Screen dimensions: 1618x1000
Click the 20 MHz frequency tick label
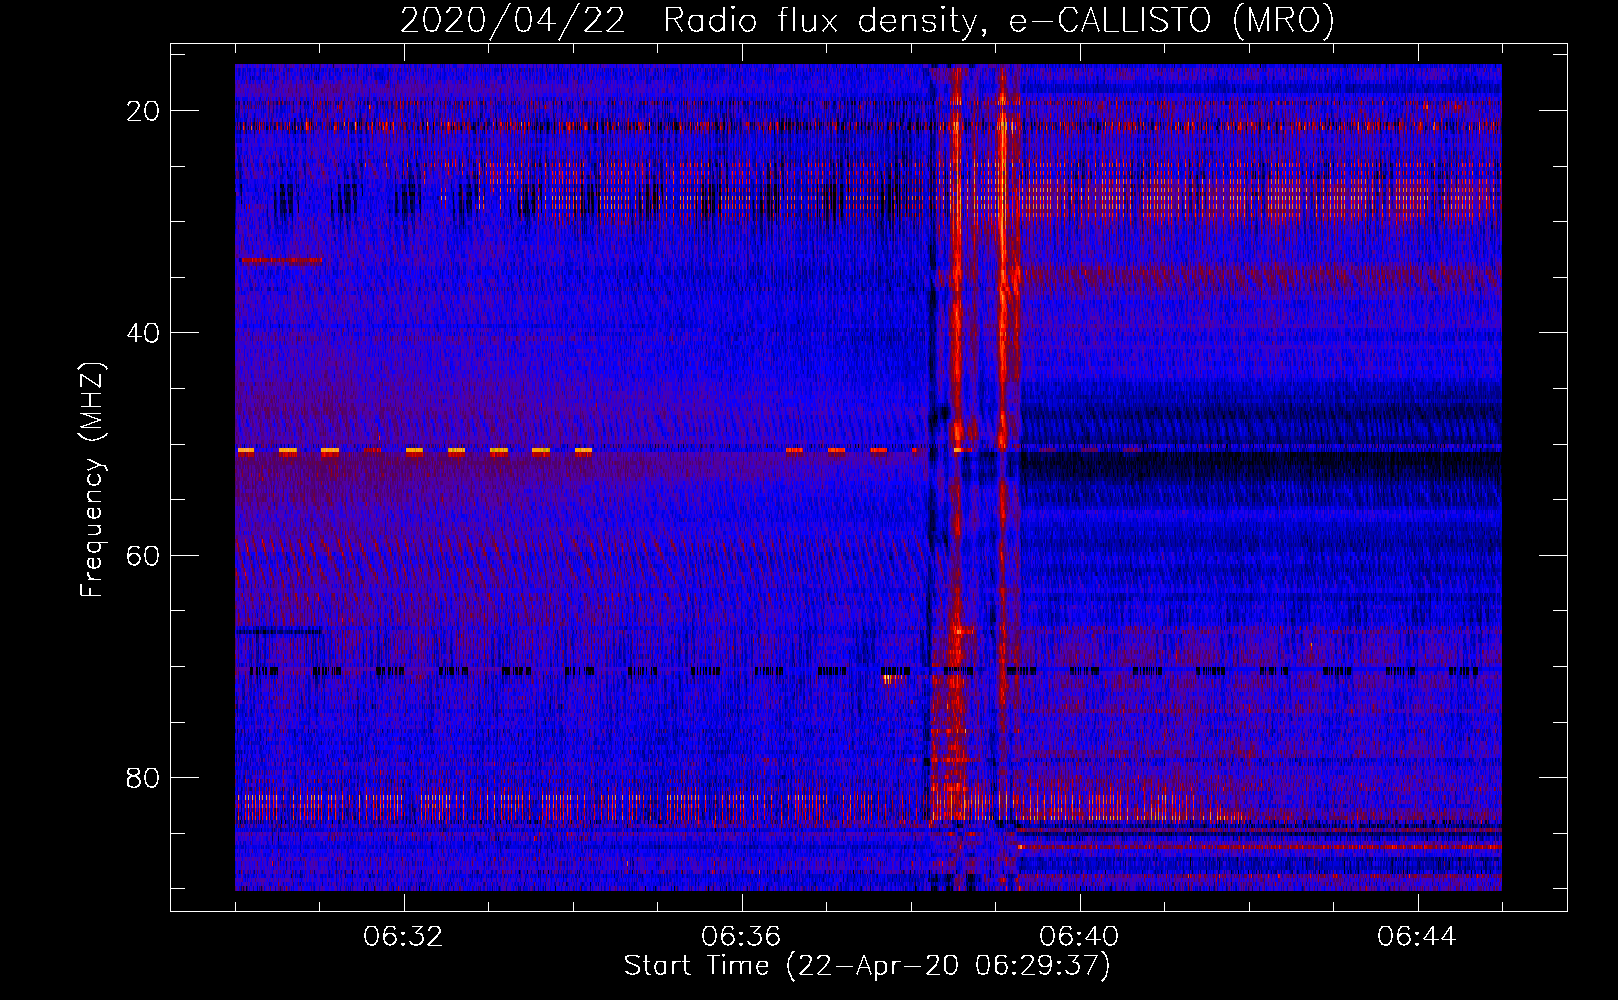coord(143,111)
